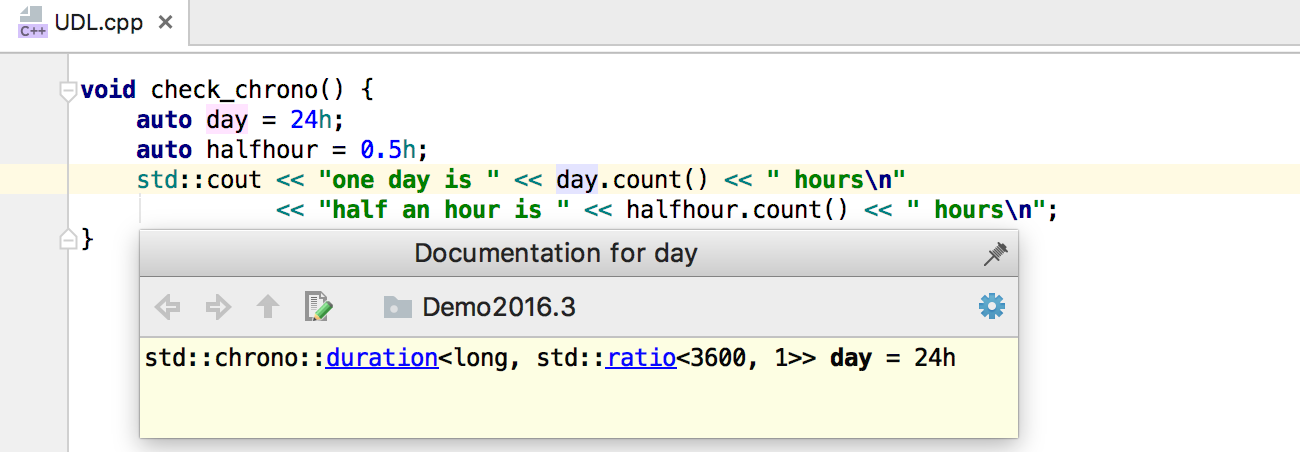Screen dimensions: 1300x452
Task: Close the UDL.cpp tab
Action: pos(166,21)
